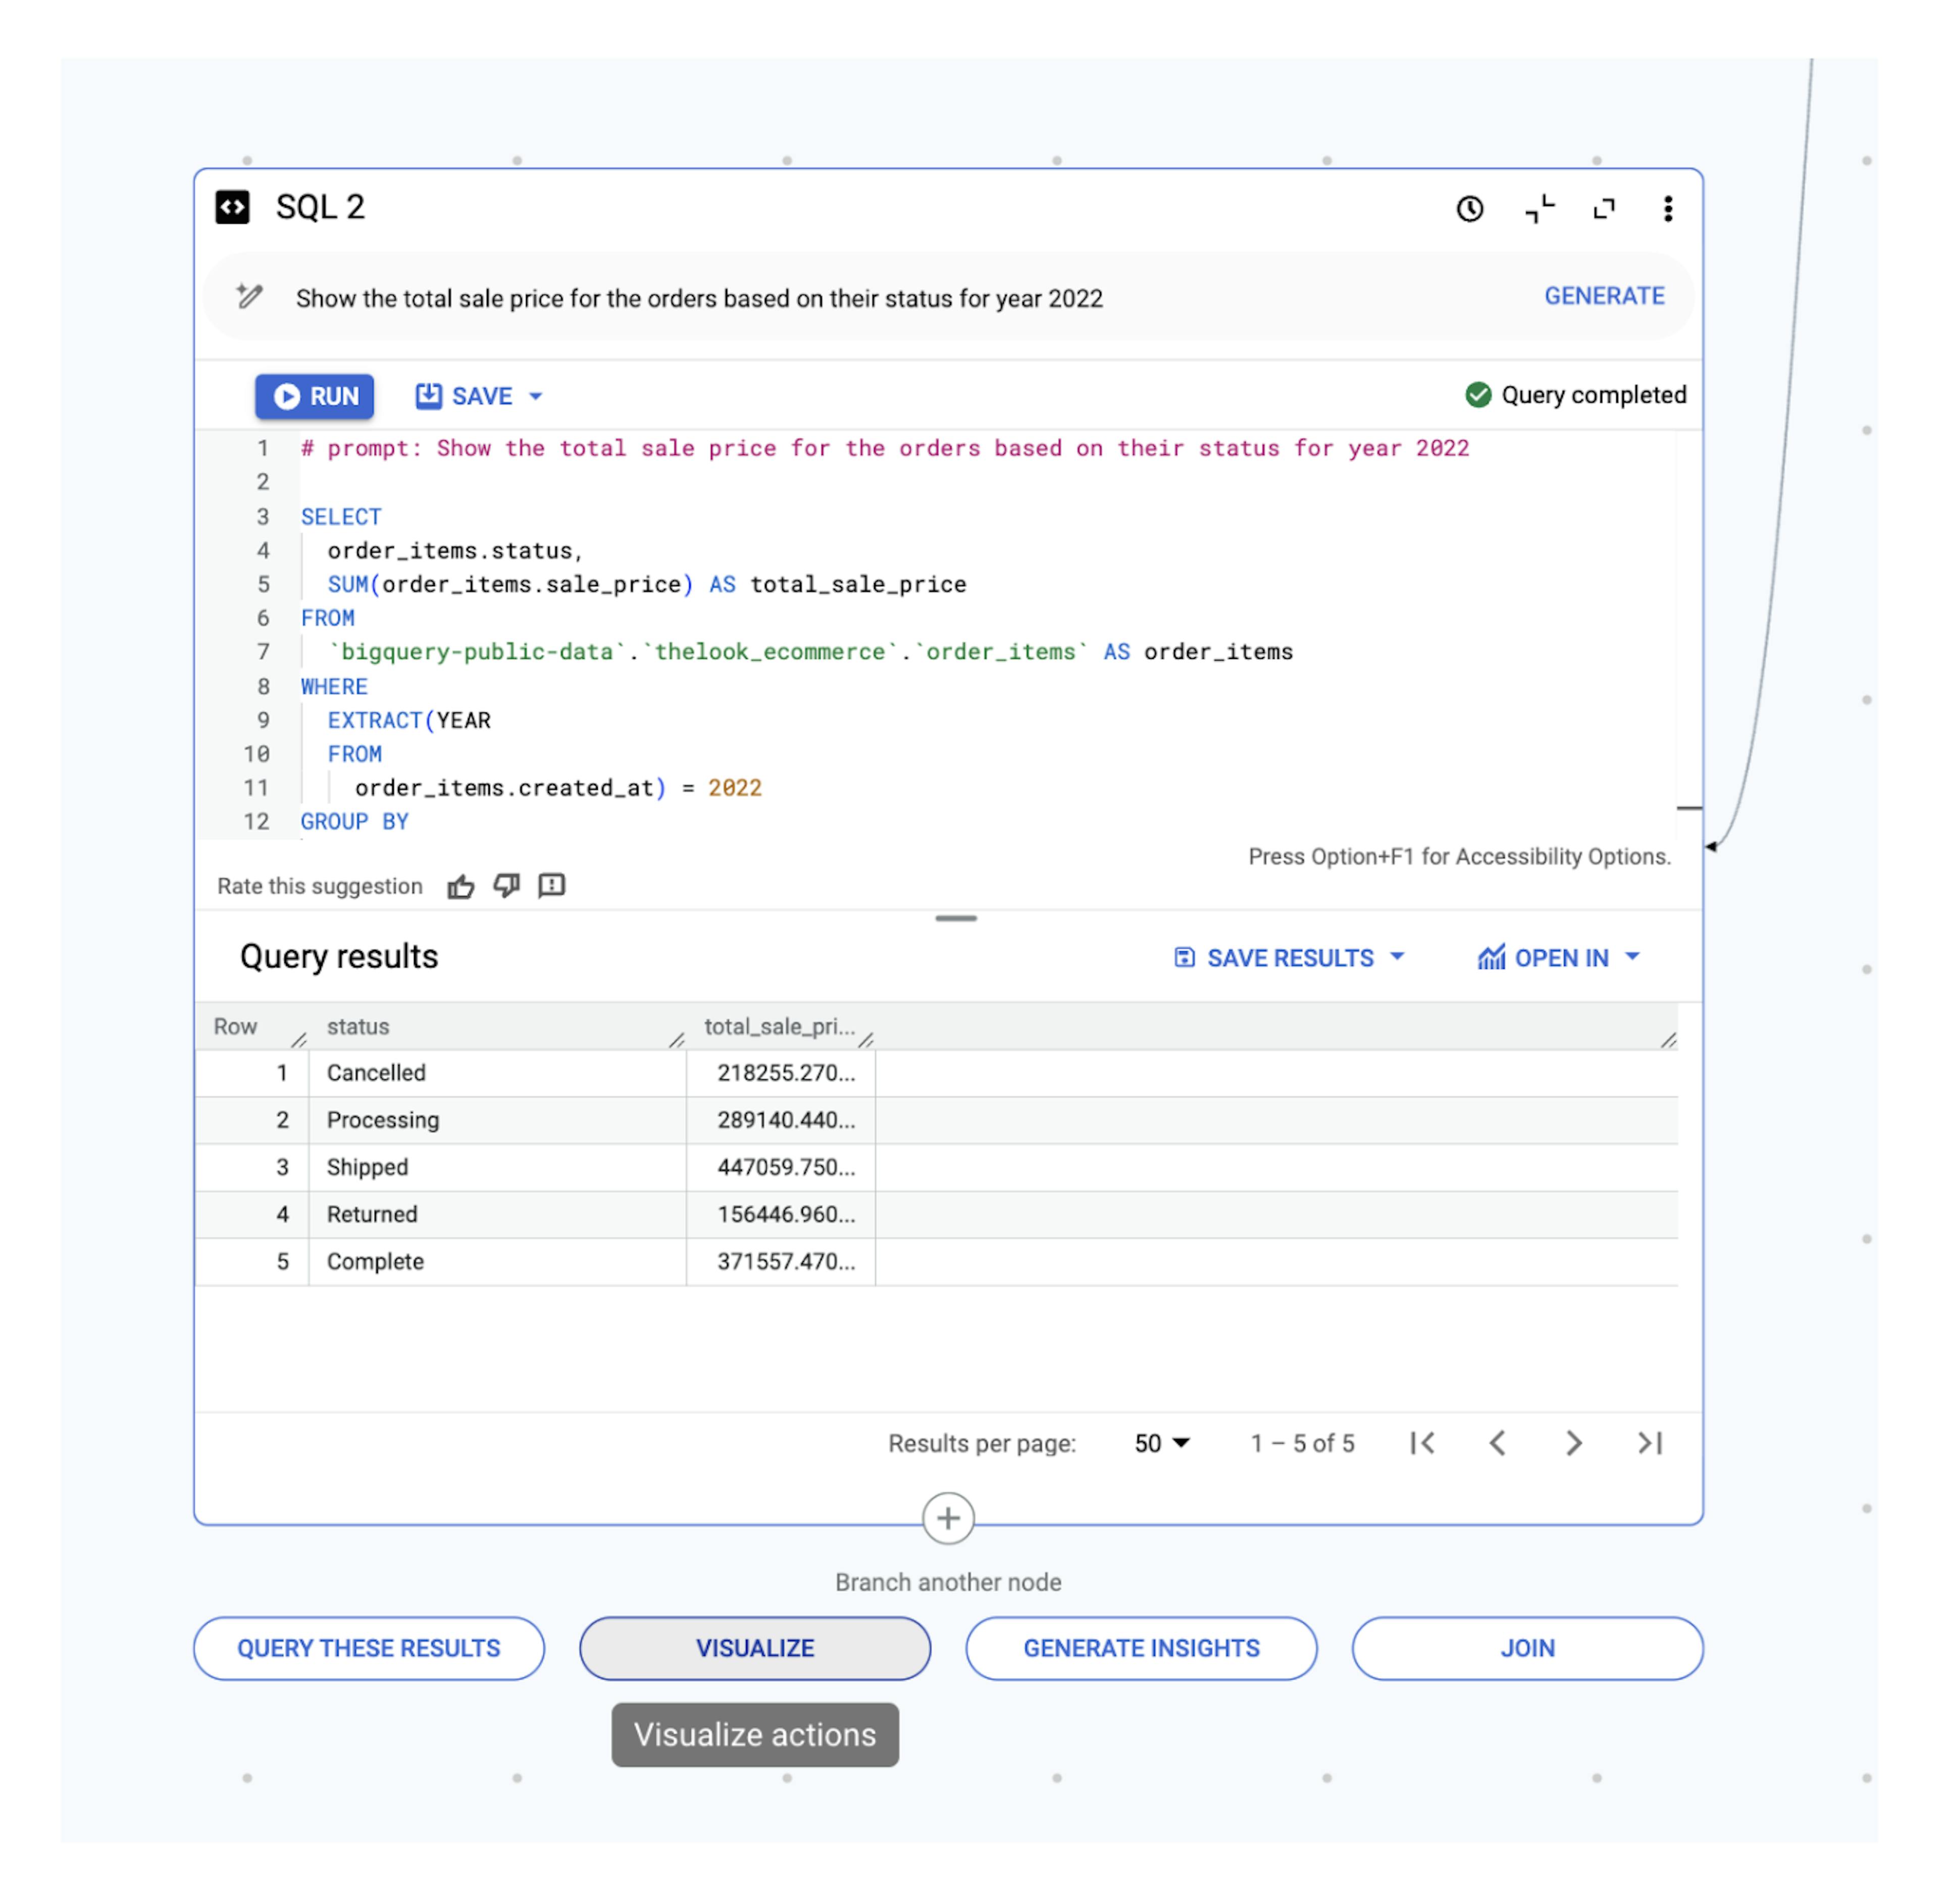Click GENERATE to generate SQL

click(x=1604, y=296)
